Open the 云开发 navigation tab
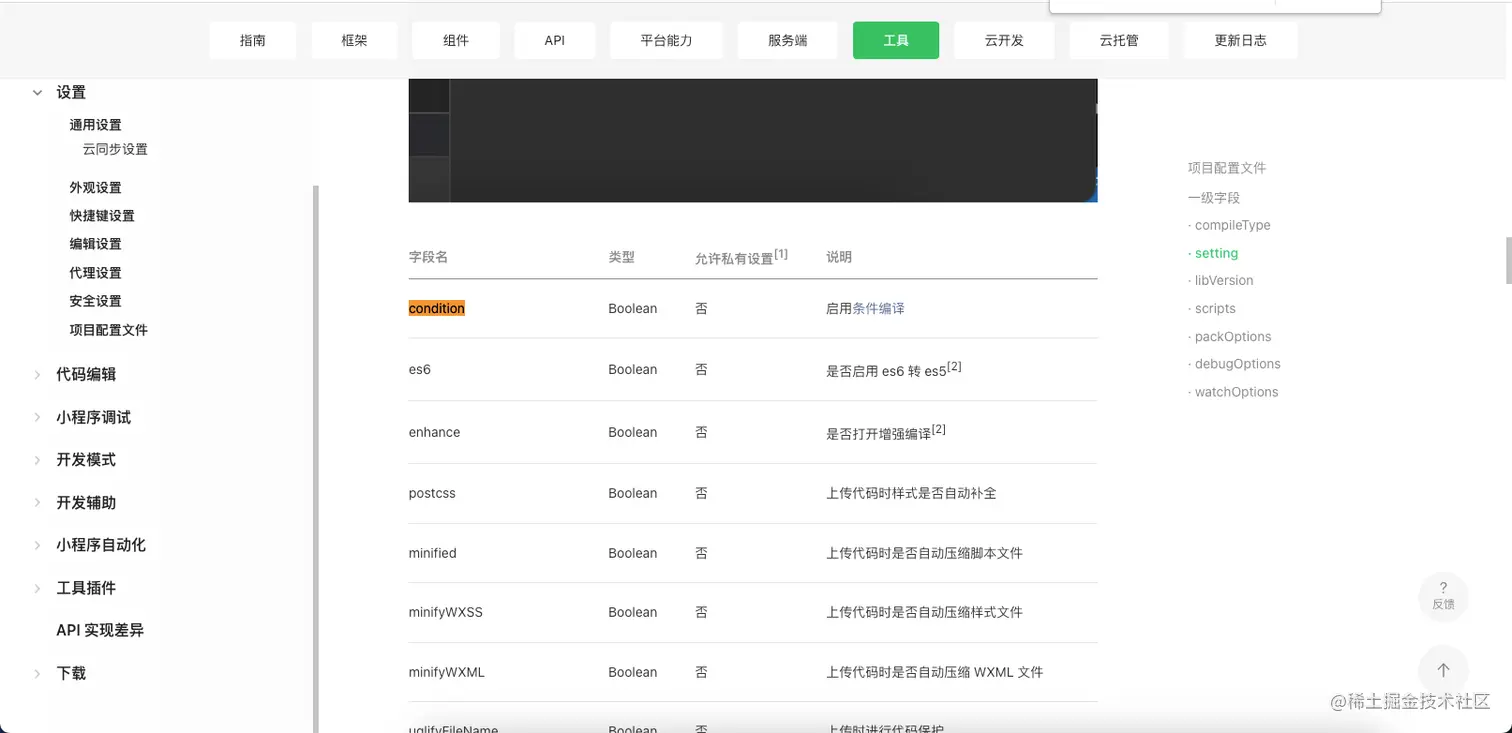 click(x=1004, y=40)
